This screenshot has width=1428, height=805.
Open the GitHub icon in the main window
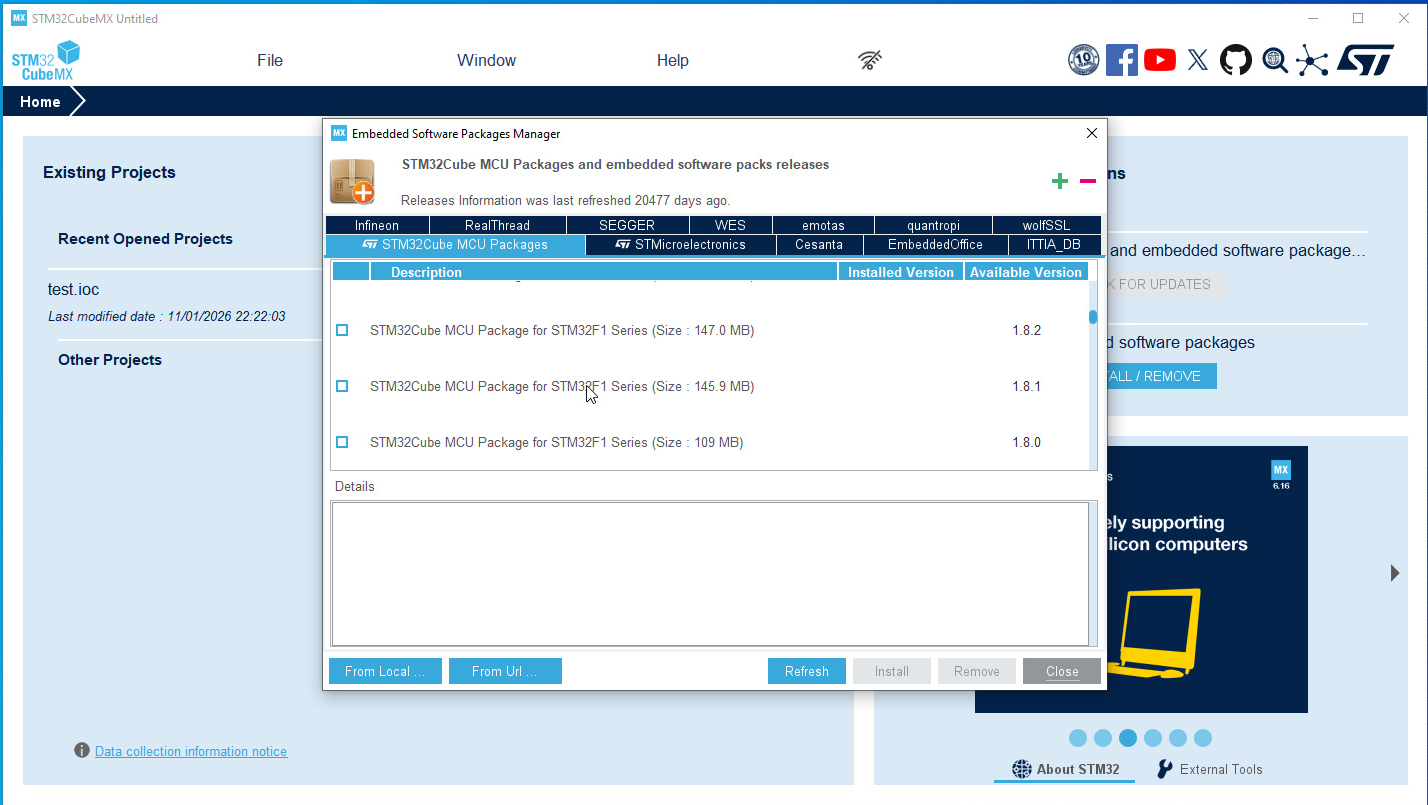[1236, 60]
